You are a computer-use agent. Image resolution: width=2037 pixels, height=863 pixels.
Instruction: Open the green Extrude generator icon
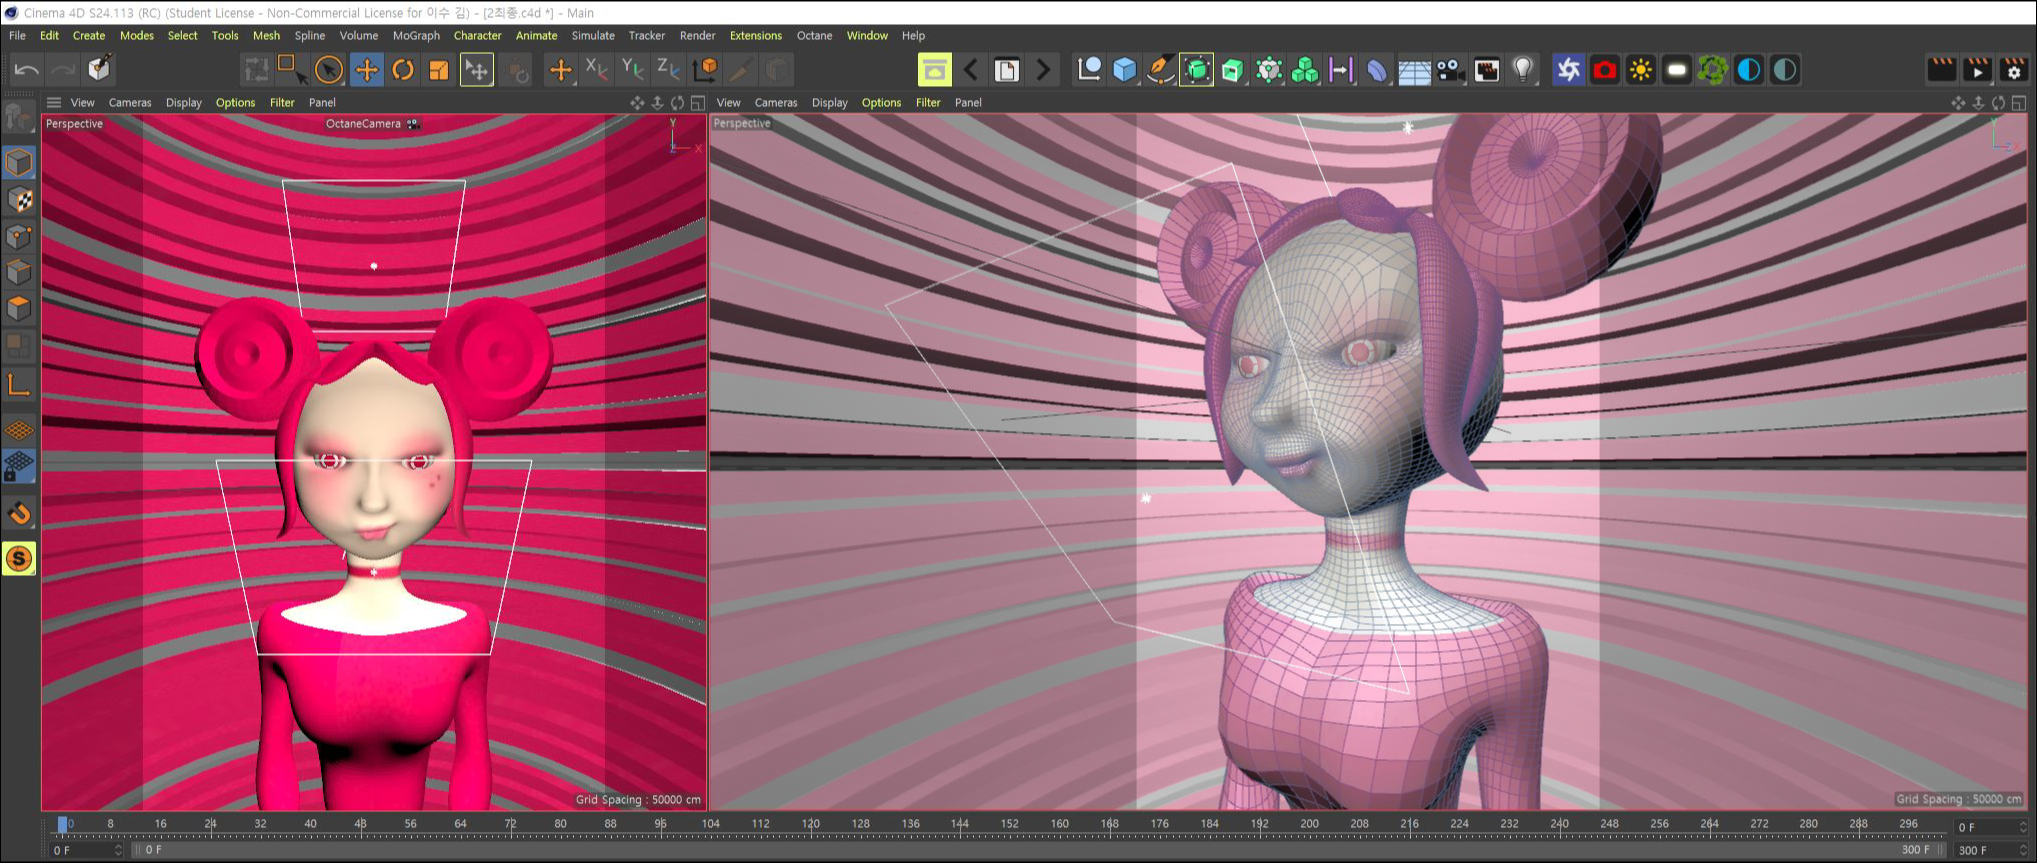1233,69
